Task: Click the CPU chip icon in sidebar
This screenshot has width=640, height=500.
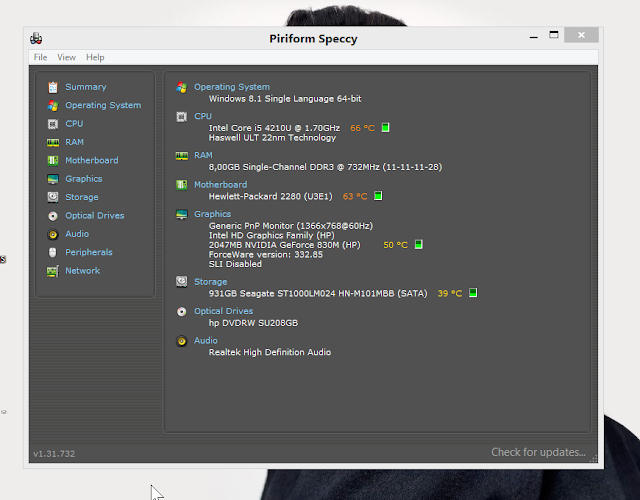Action: coord(53,124)
